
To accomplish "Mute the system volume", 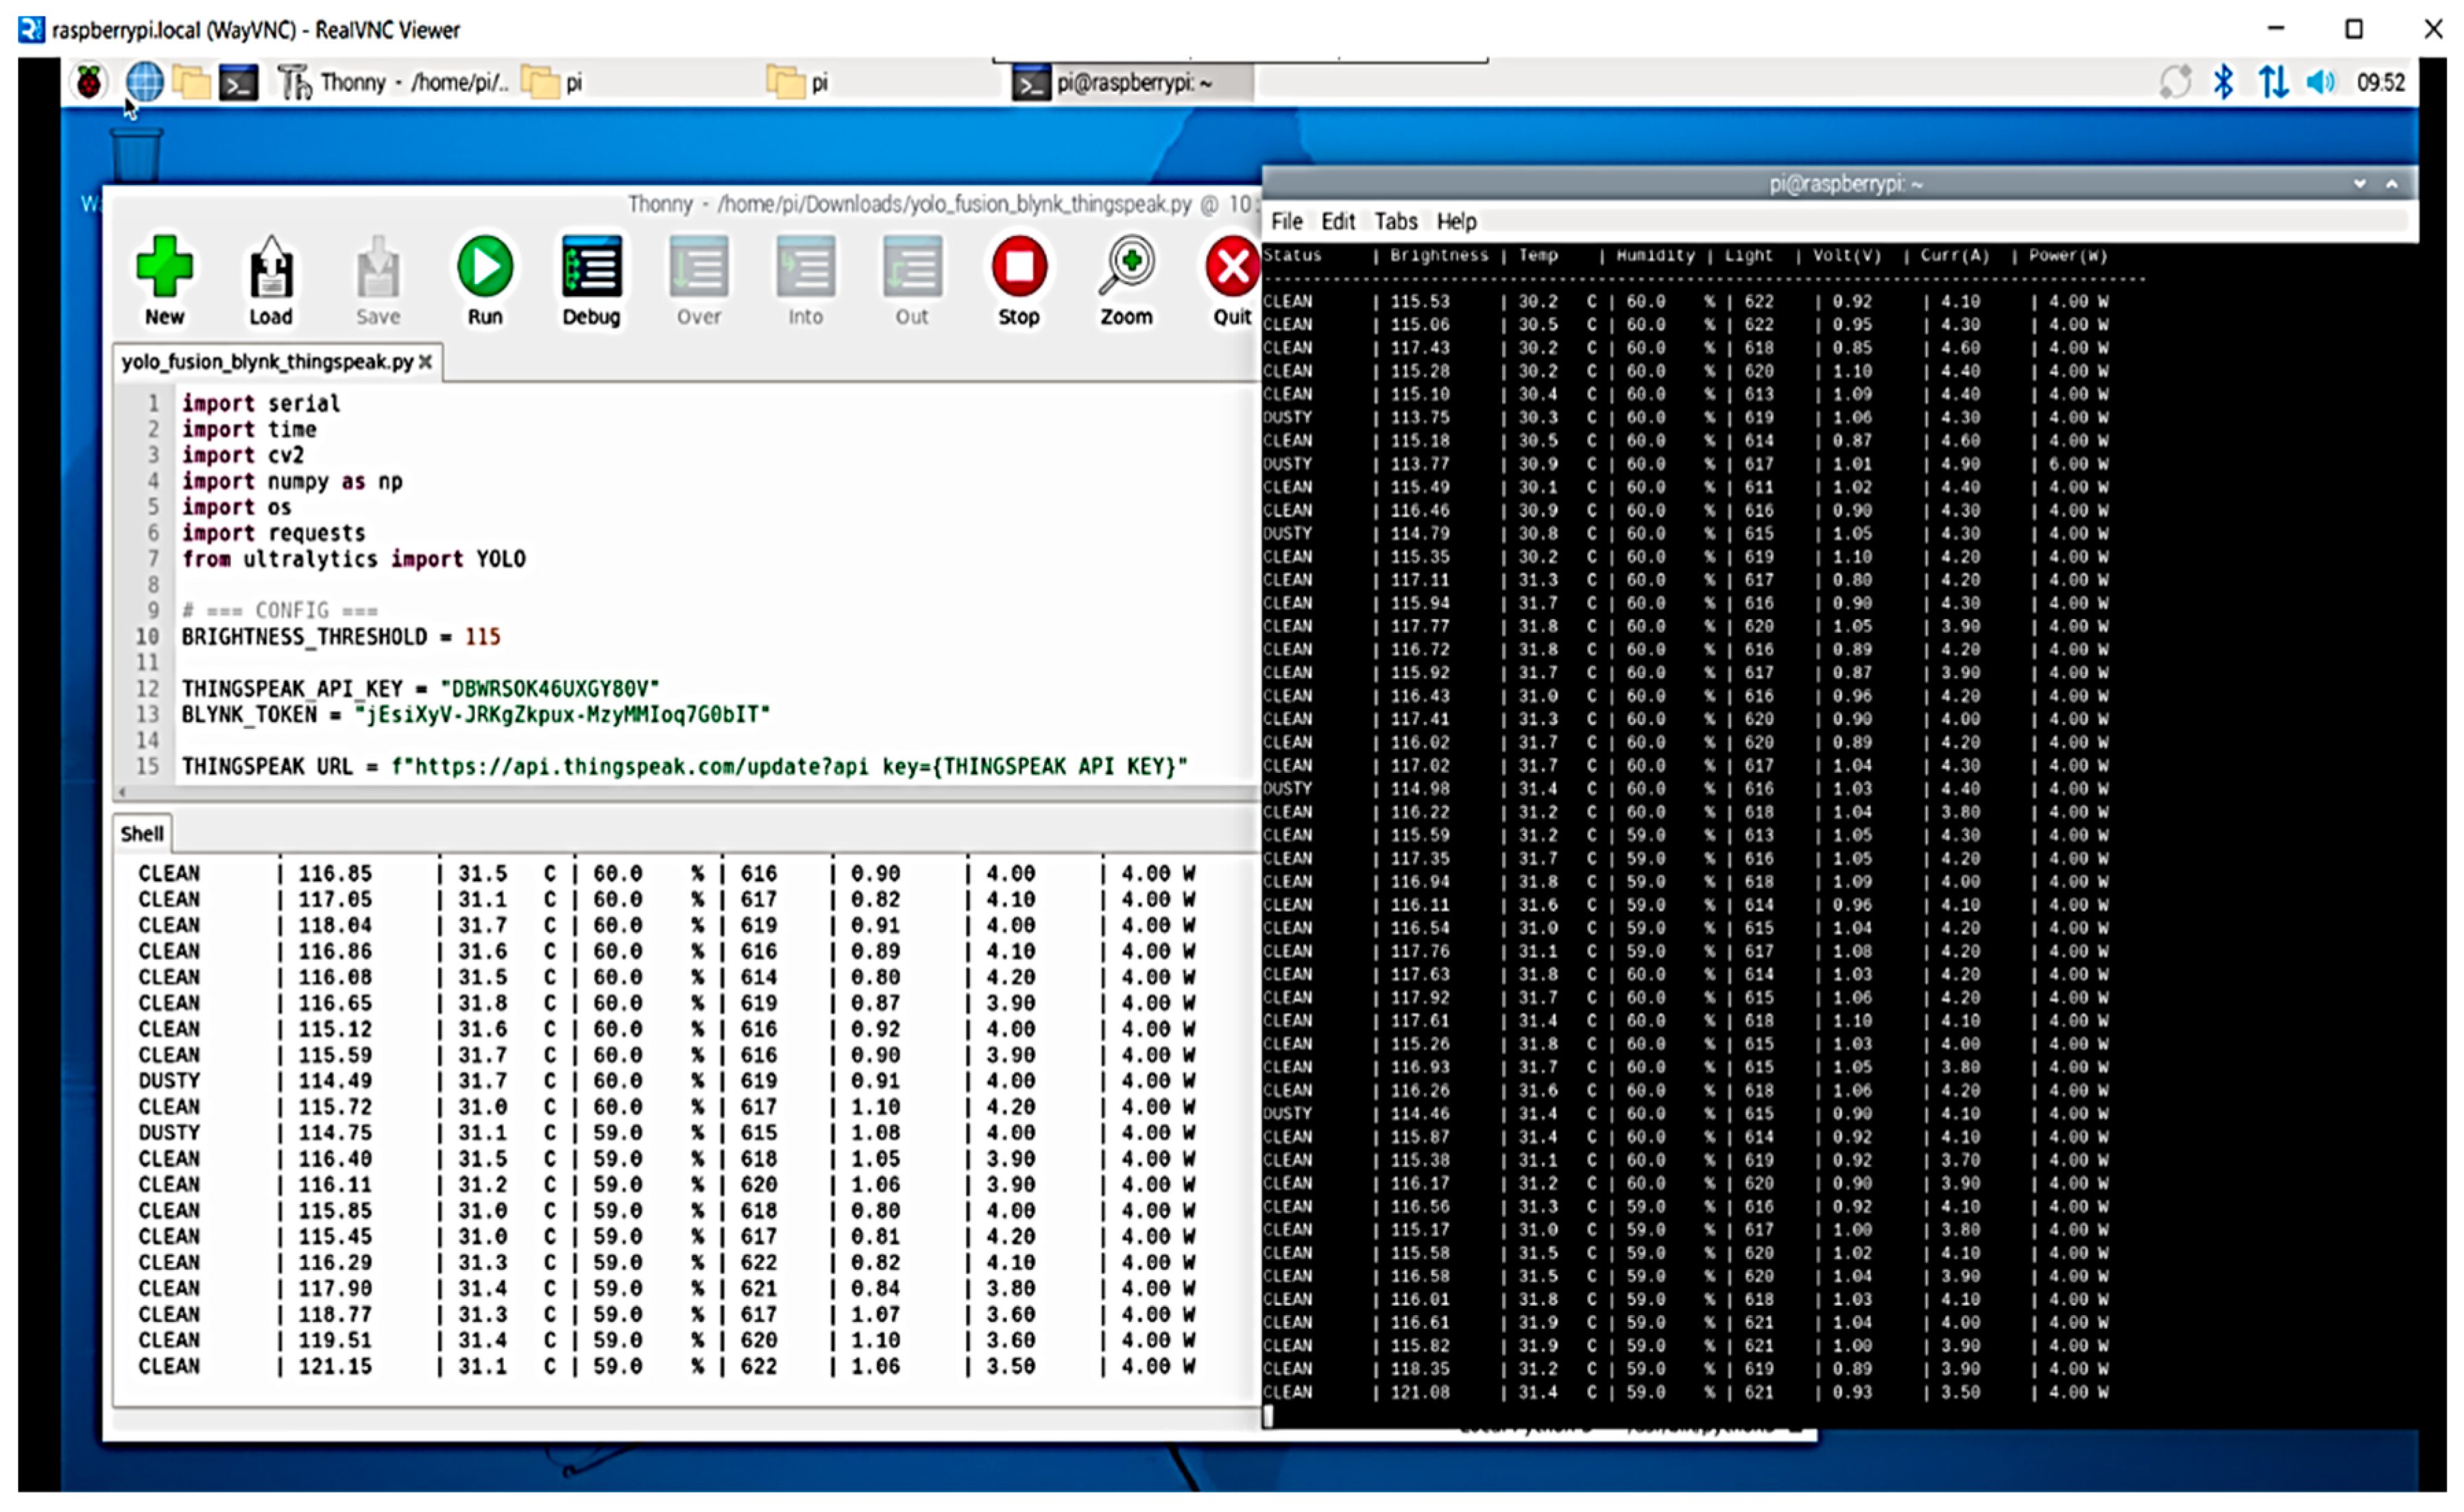I will coord(2322,82).
